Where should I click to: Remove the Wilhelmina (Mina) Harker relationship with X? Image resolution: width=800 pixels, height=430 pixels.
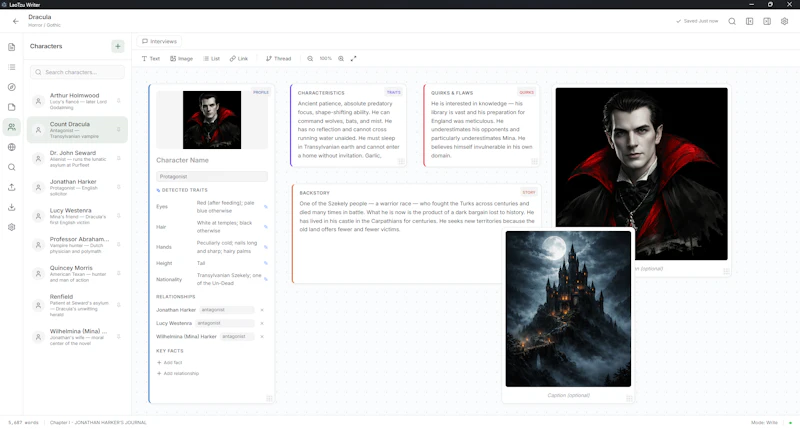(262, 337)
